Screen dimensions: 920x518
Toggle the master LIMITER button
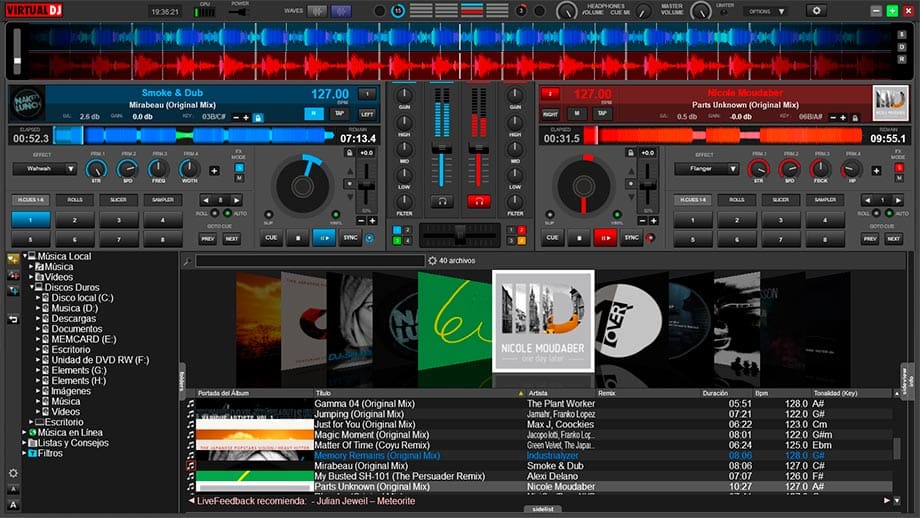click(725, 12)
